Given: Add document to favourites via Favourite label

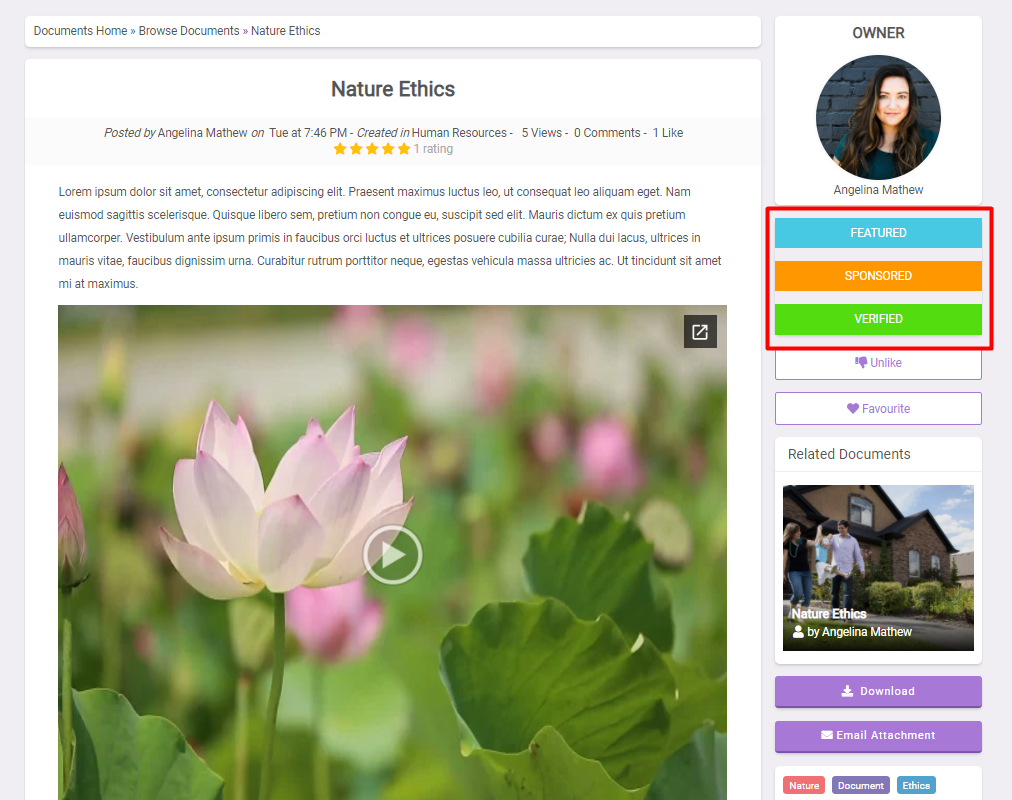Looking at the screenshot, I should click(x=886, y=408).
